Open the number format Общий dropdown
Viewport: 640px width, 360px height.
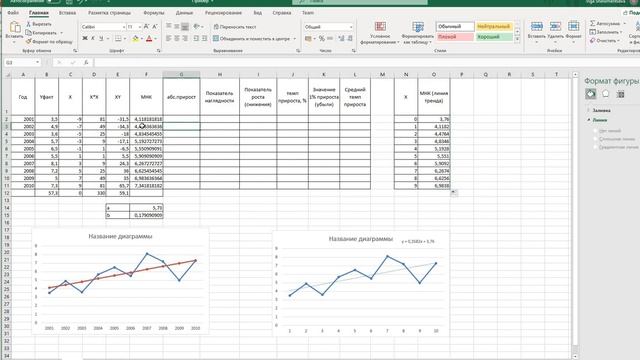click(x=351, y=27)
